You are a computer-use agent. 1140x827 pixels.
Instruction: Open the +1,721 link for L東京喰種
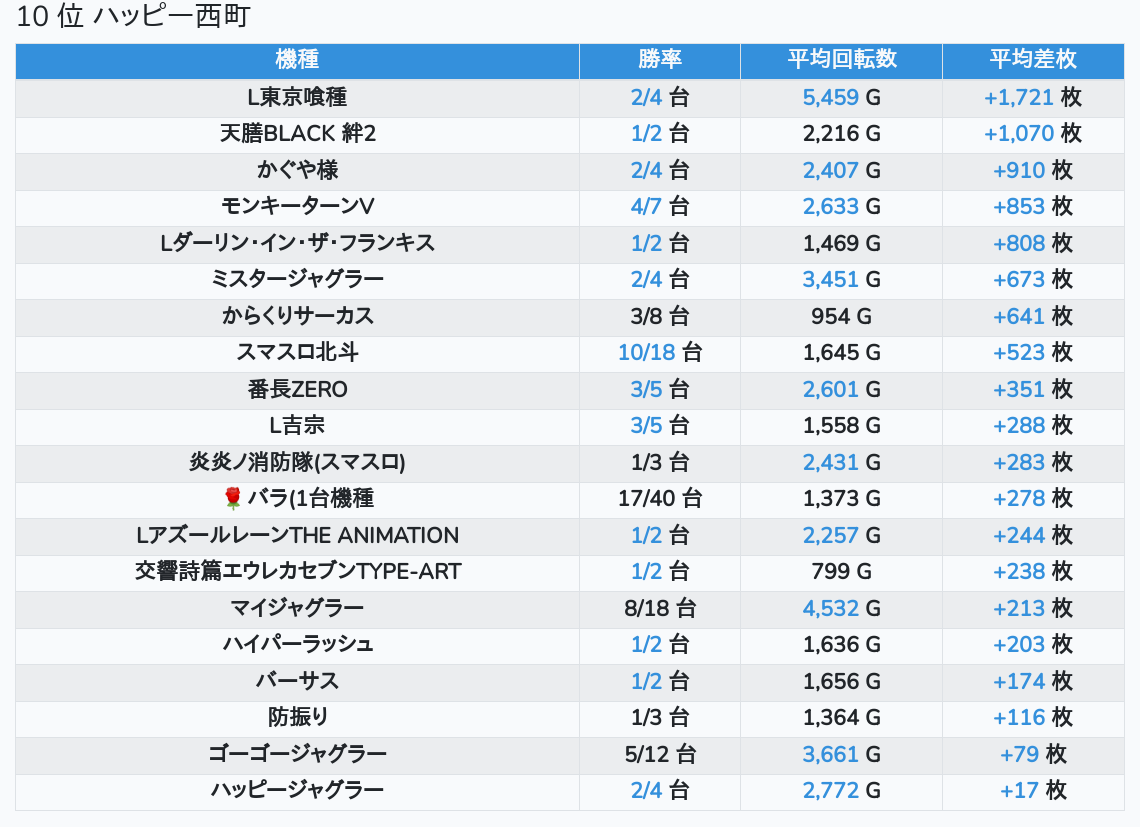(x=1018, y=97)
